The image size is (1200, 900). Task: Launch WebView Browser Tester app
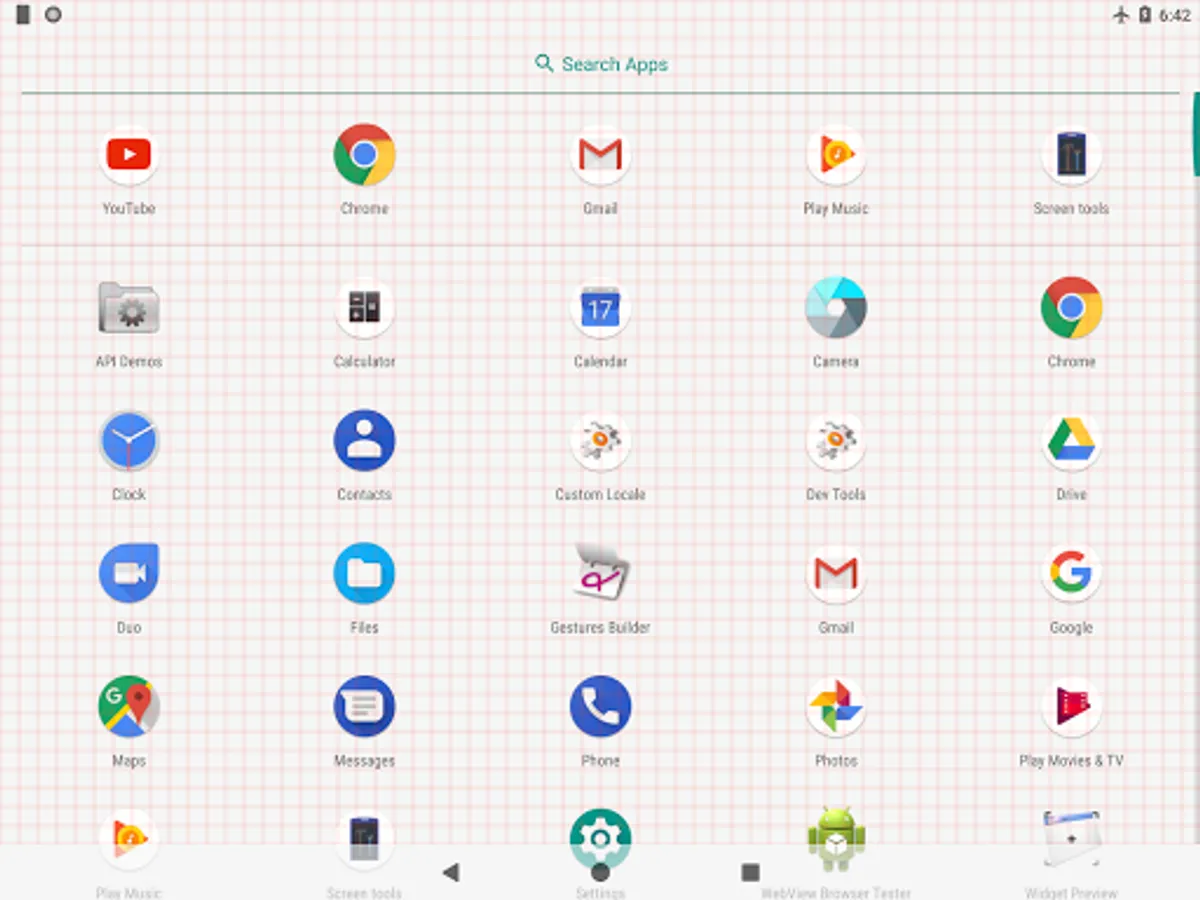[836, 840]
